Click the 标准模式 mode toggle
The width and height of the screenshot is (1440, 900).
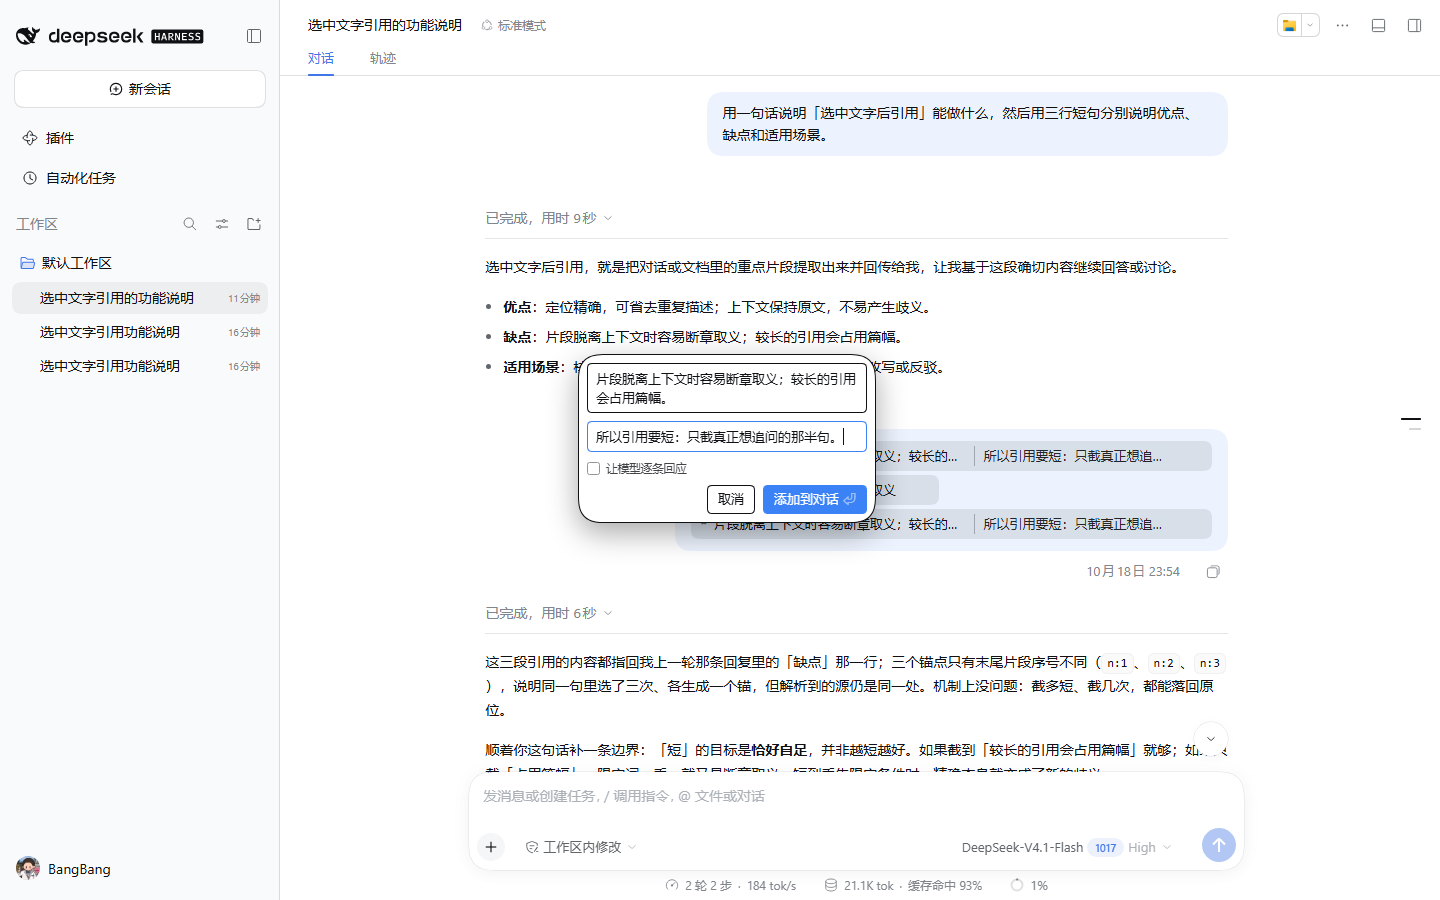[514, 25]
